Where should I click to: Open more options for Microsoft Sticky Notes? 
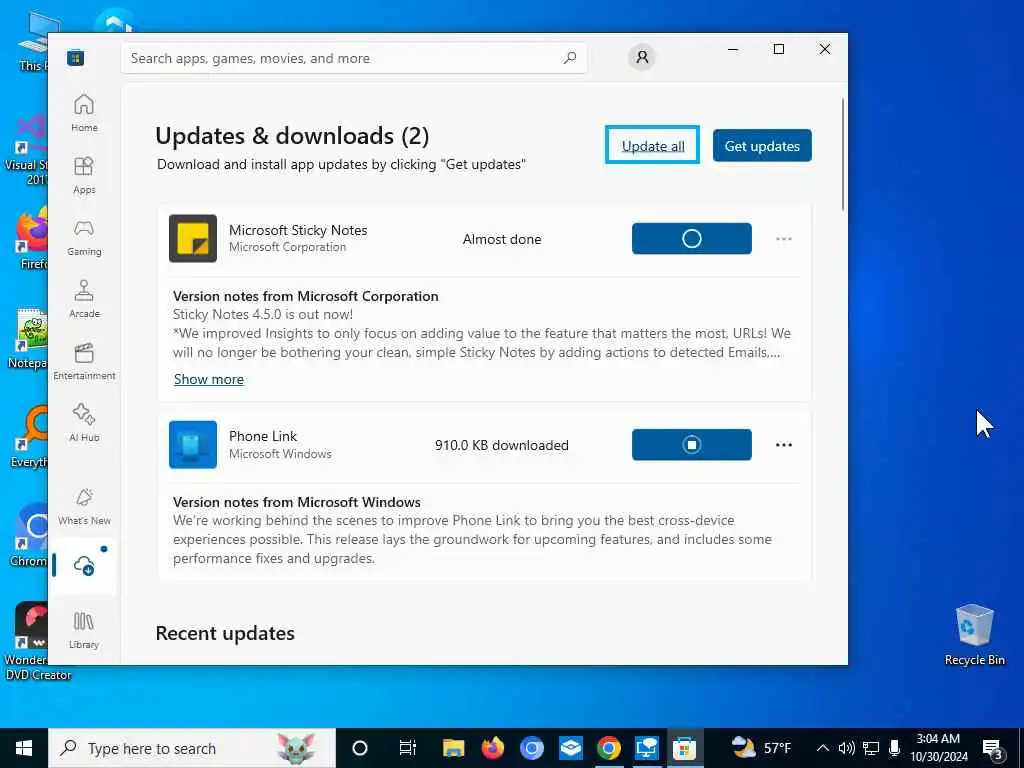pos(784,239)
